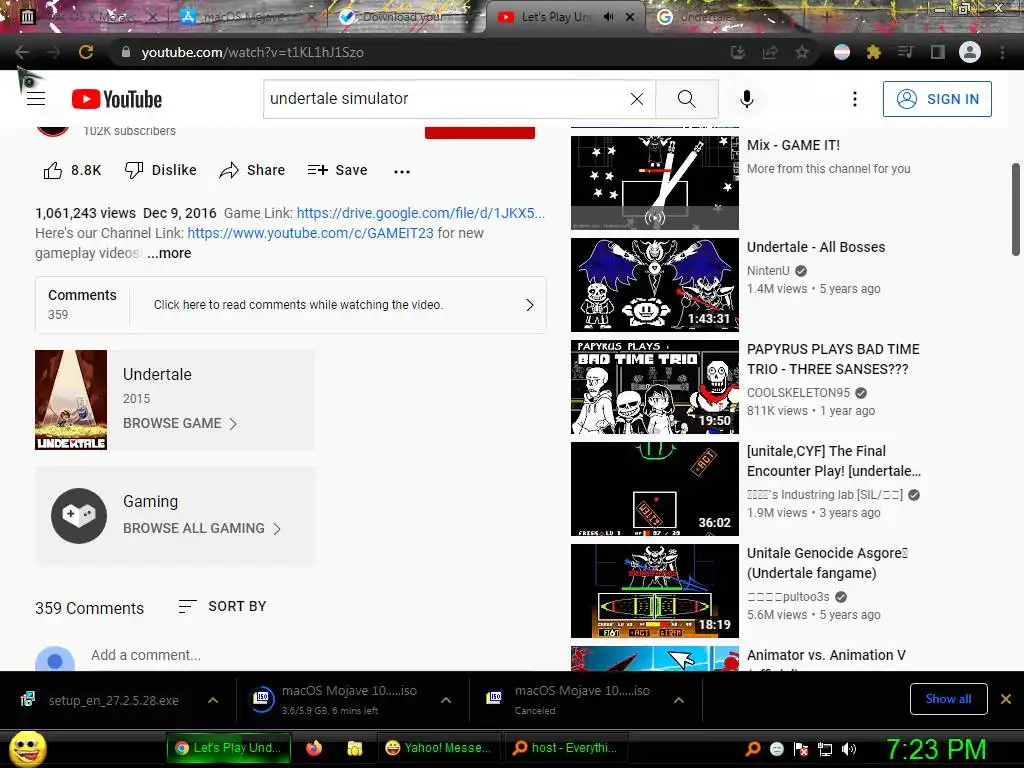Open the comments panel chevron
Viewport: 1024px width, 768px height.
[530, 305]
